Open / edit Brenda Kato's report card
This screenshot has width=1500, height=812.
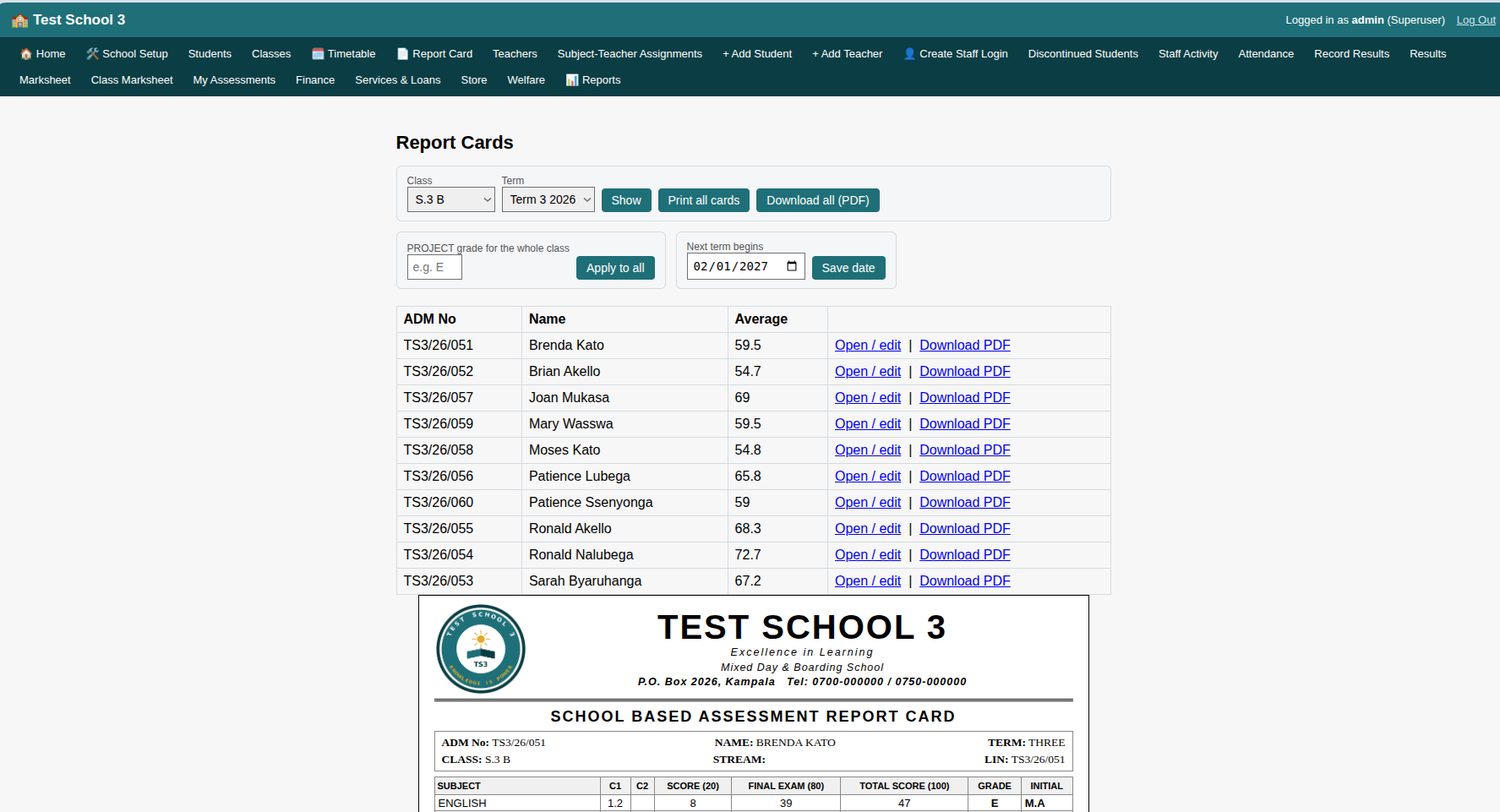pos(868,345)
